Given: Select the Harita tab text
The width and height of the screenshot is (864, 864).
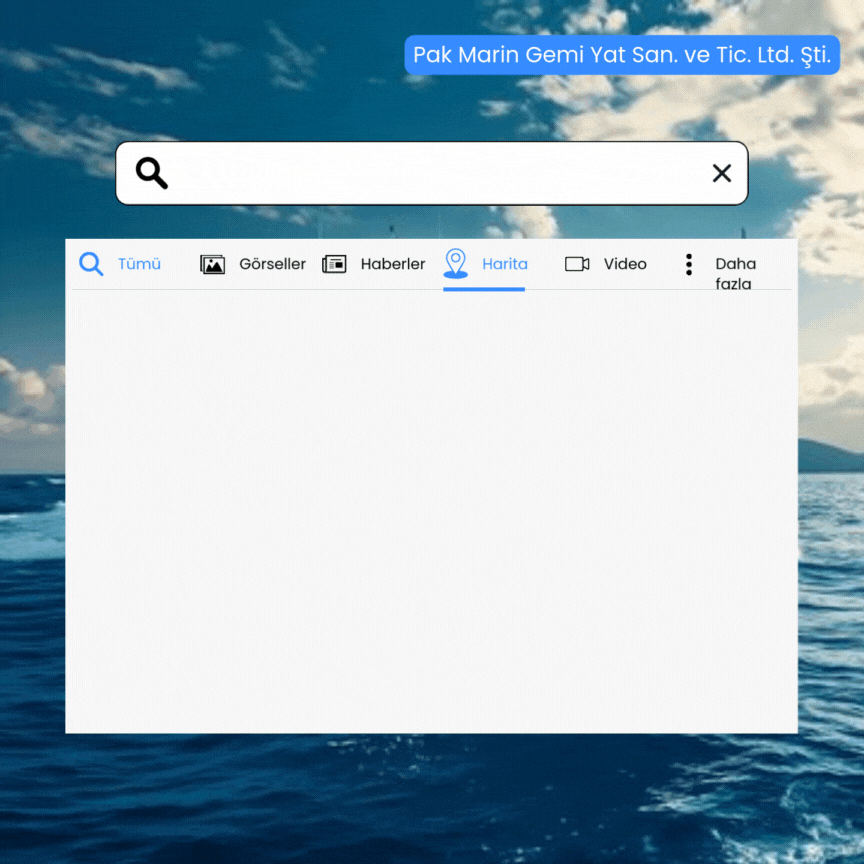Looking at the screenshot, I should tap(505, 264).
